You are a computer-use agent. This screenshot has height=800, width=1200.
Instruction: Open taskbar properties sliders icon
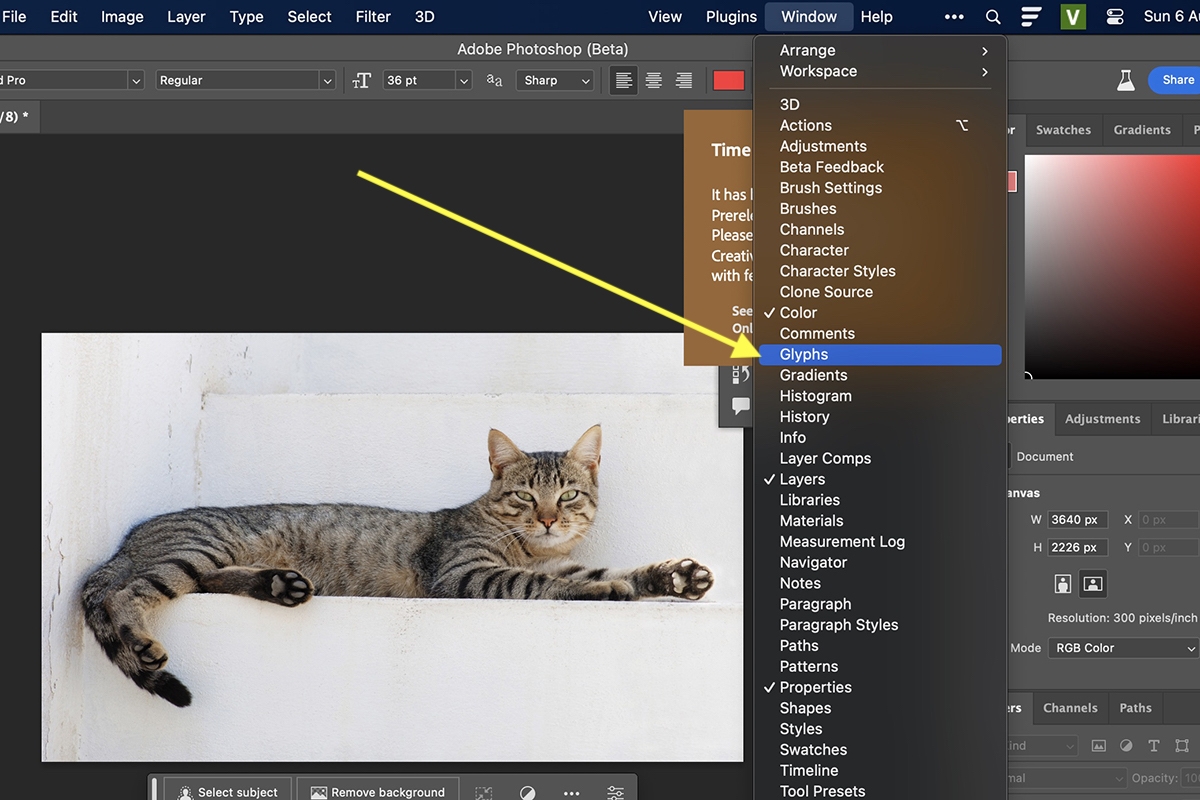(616, 792)
